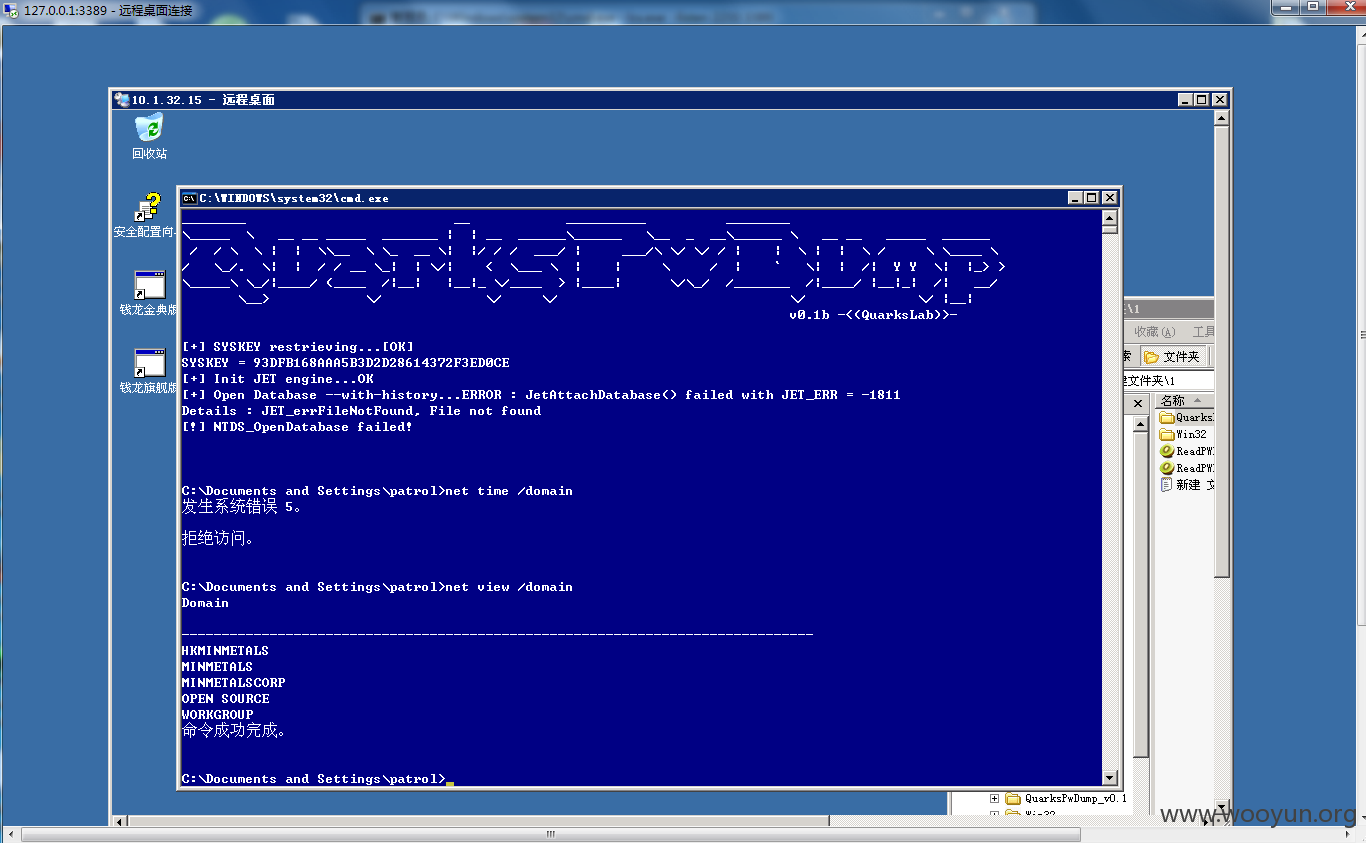Viewport: 1366px width, 843px height.
Task: Click cmd window scrollbar down arrow
Action: (x=1109, y=778)
